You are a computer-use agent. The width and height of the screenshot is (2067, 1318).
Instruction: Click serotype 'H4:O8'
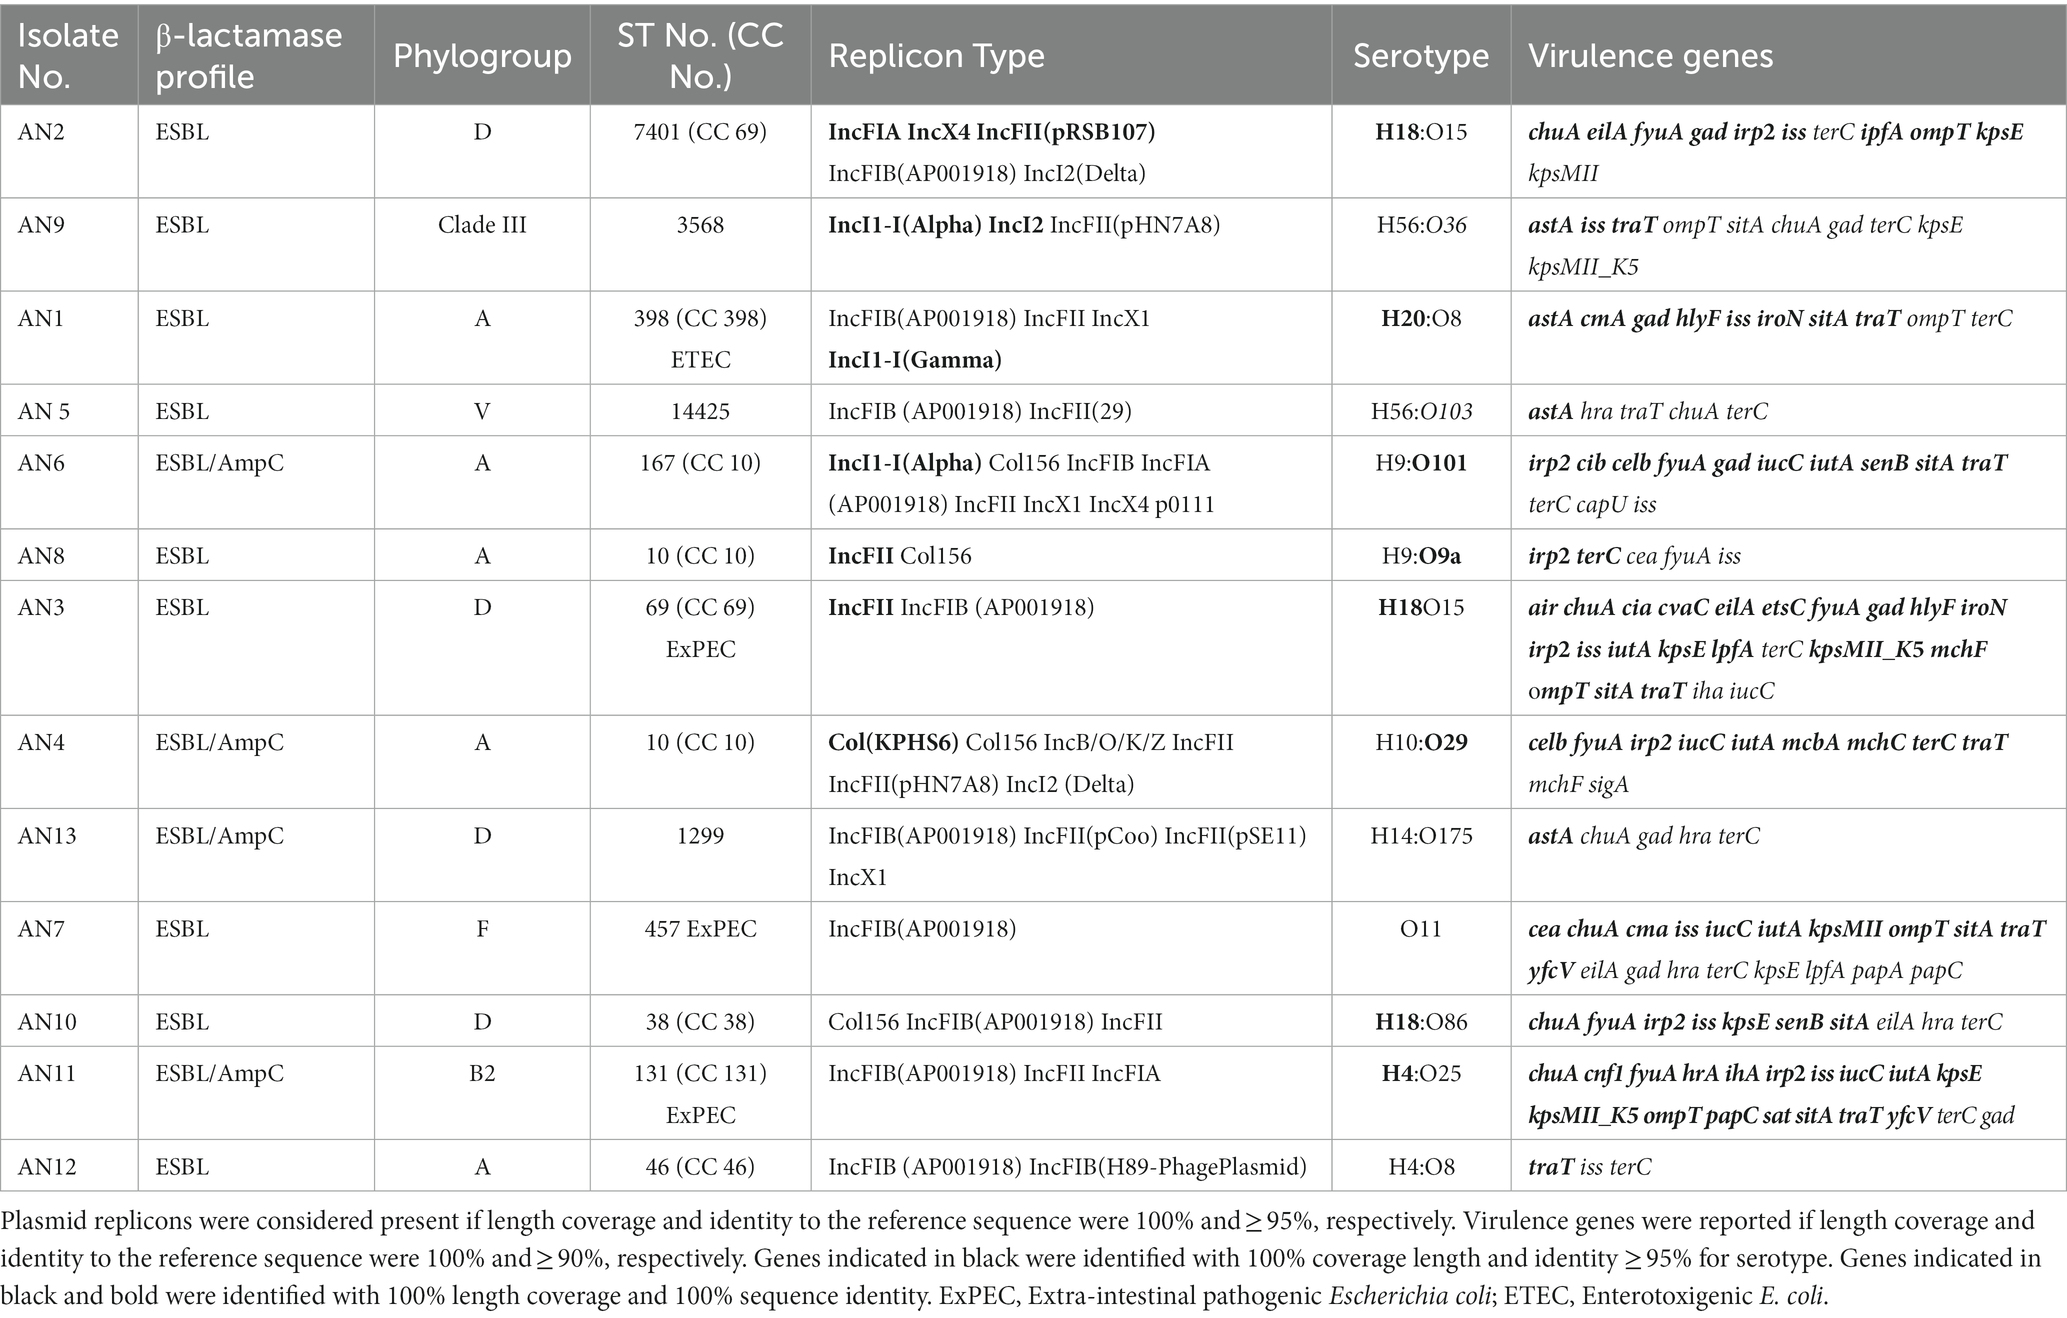click(x=1421, y=1166)
